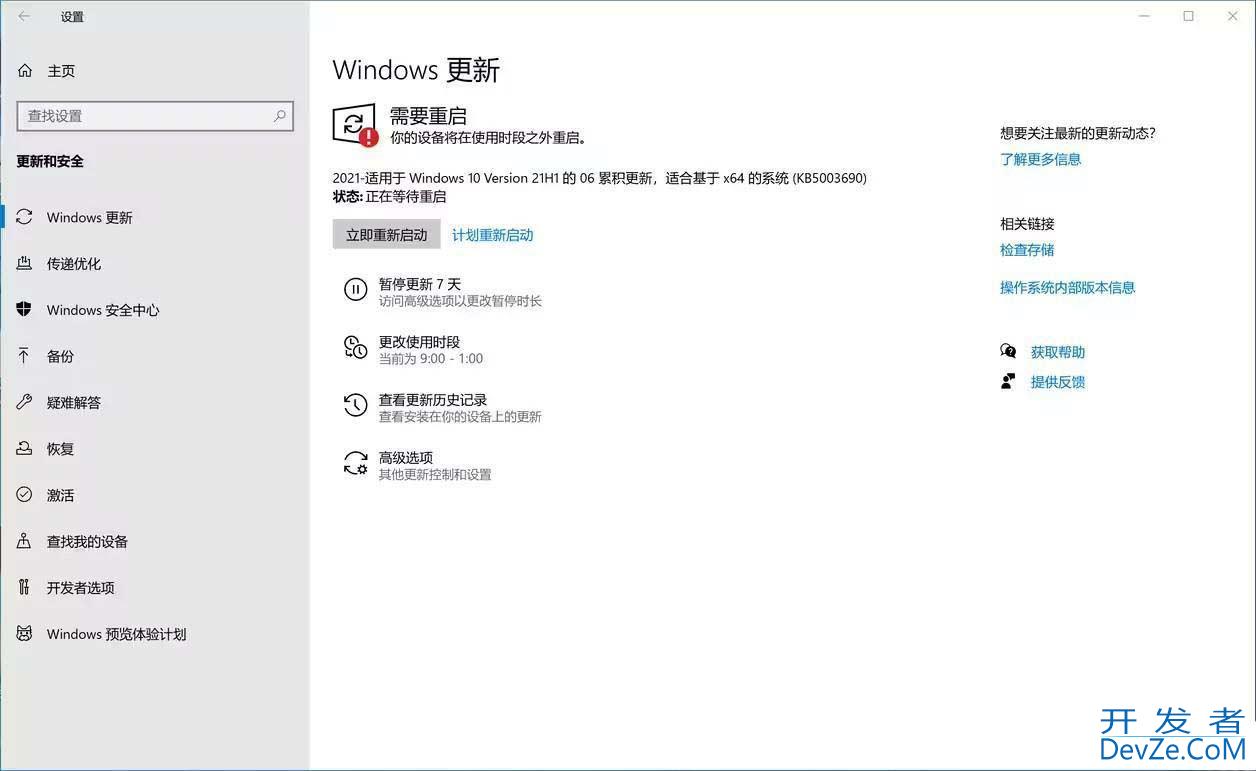Click the restart-required status icon with red alert
This screenshot has height=771, width=1256.
[x=355, y=125]
